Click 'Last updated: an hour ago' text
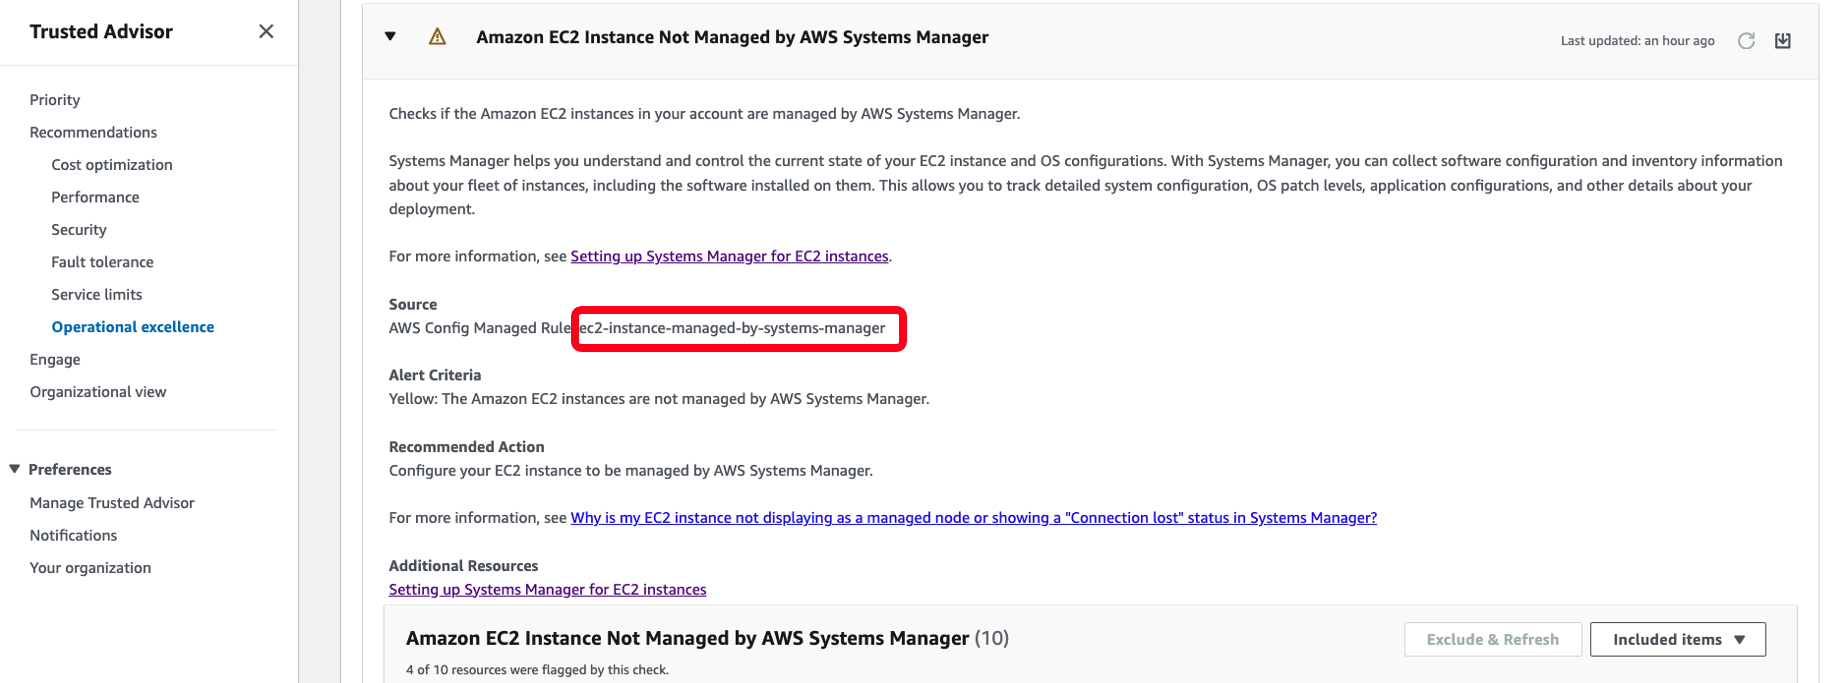Viewport: 1827px width, 683px height. coord(1637,41)
